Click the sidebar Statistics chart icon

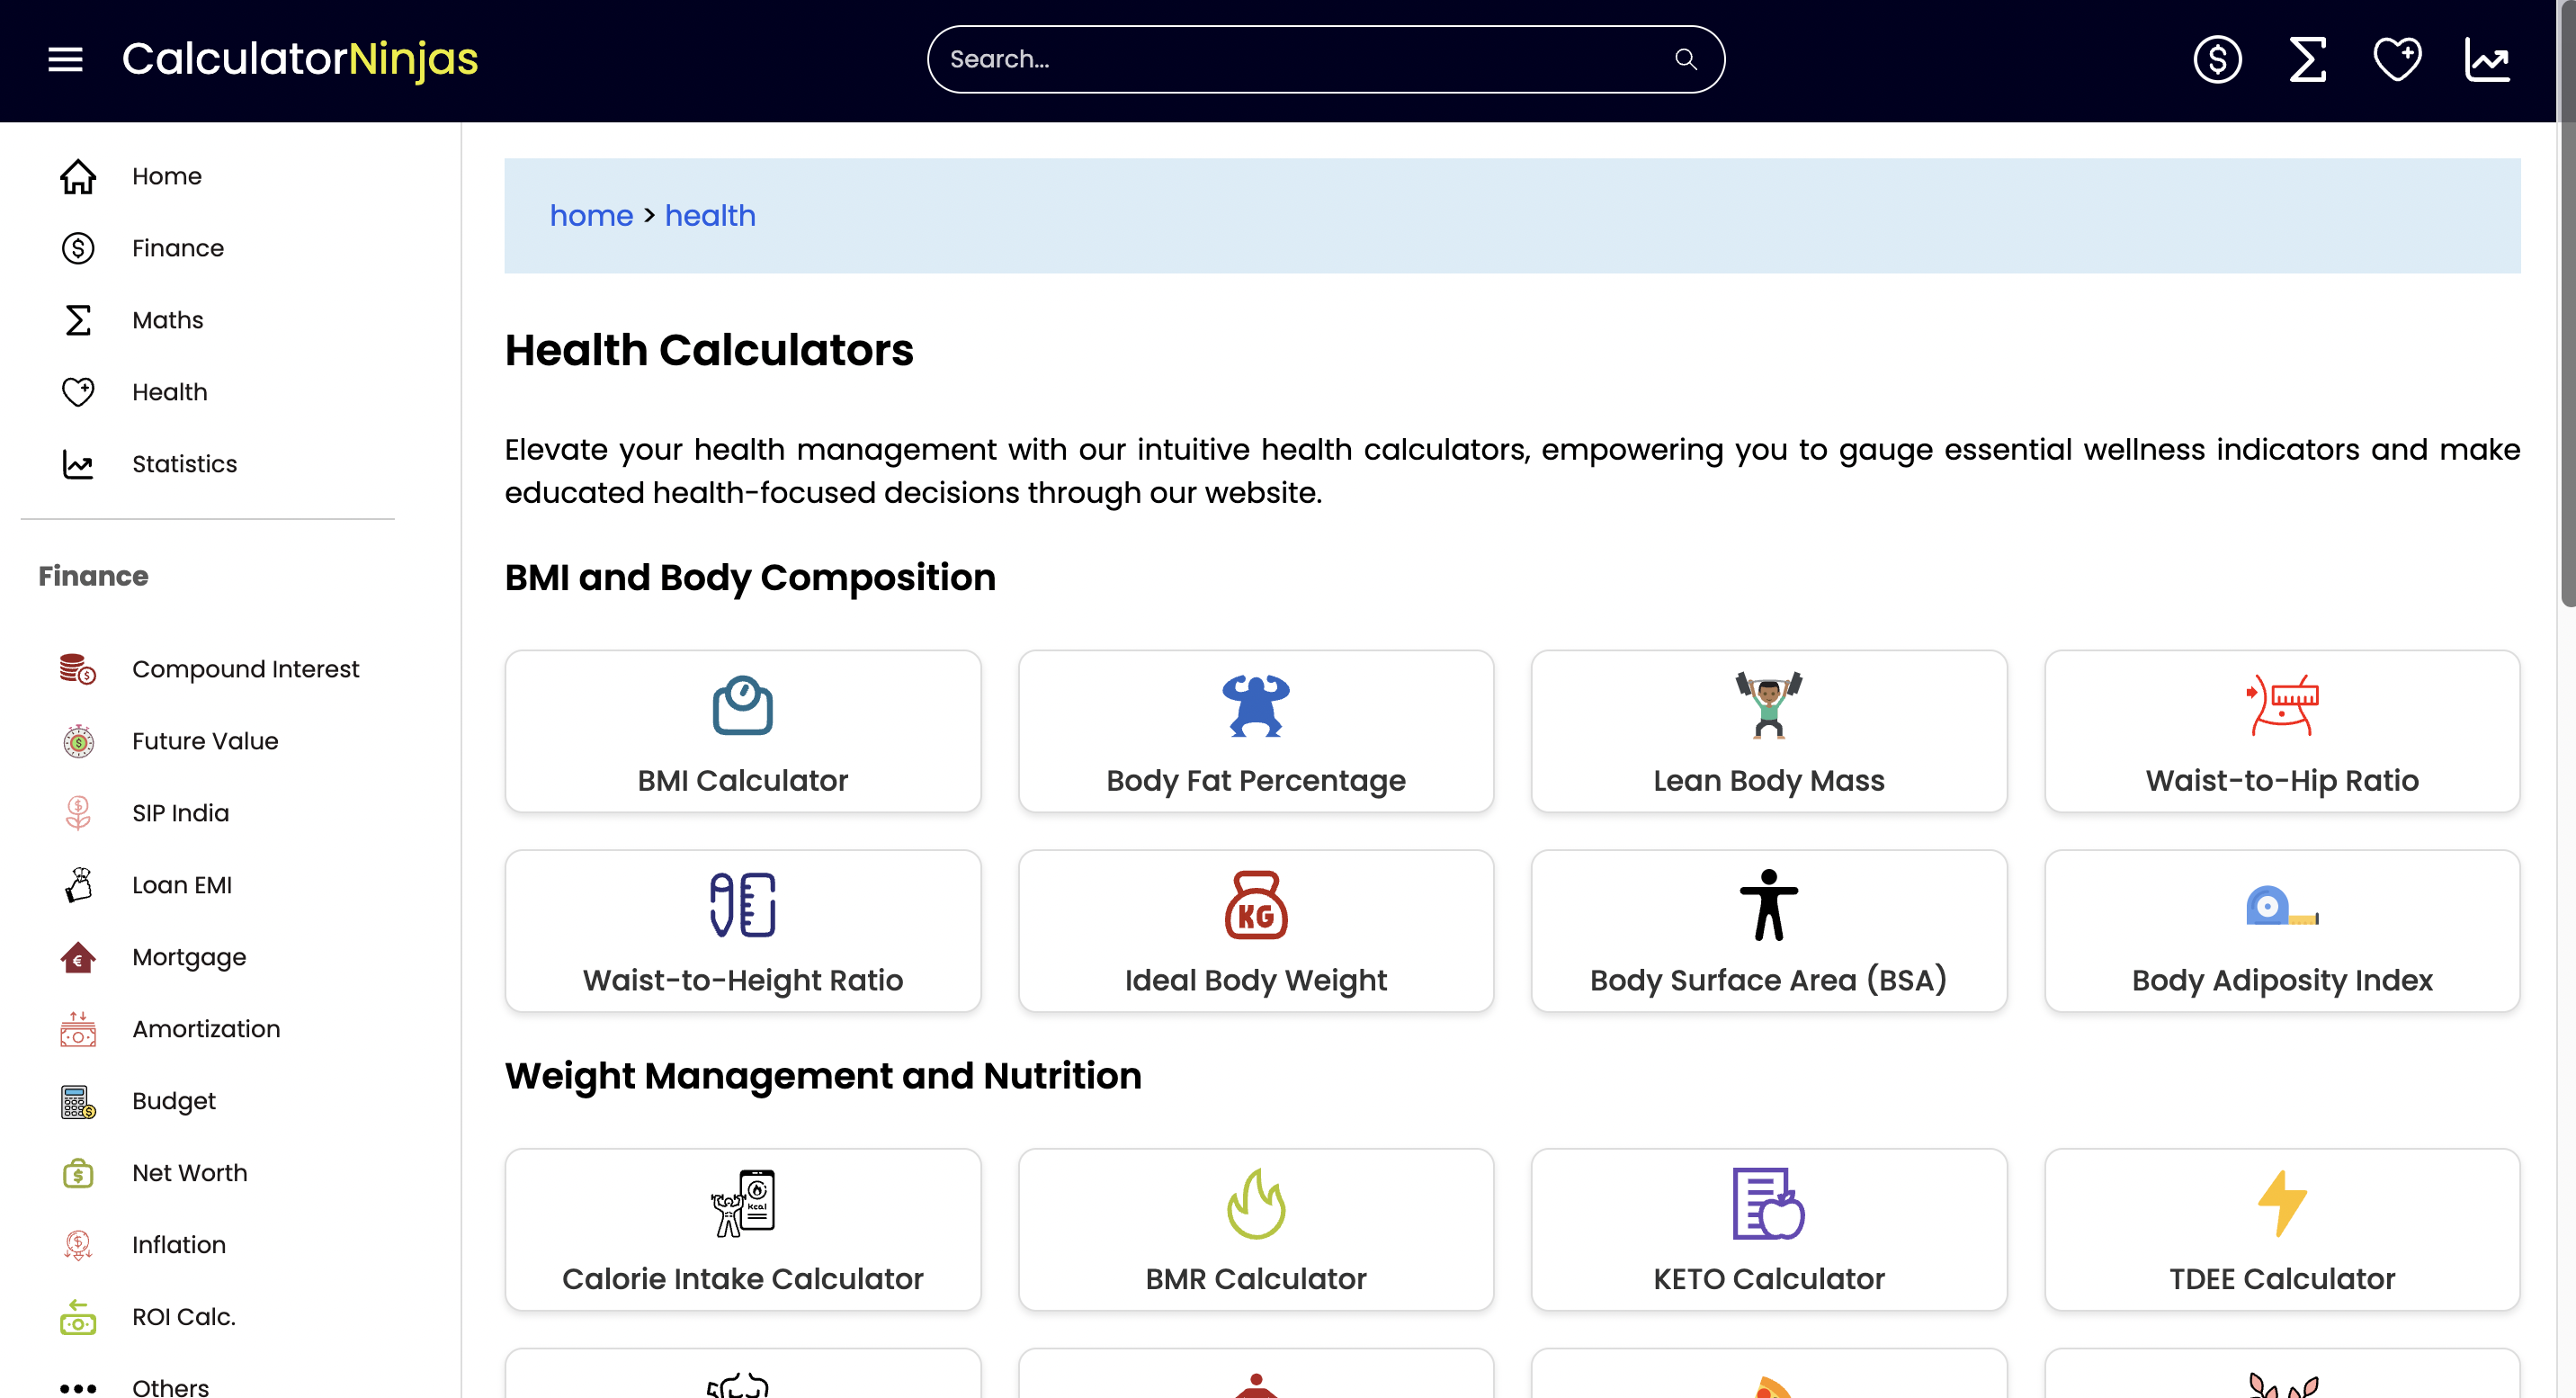point(78,464)
